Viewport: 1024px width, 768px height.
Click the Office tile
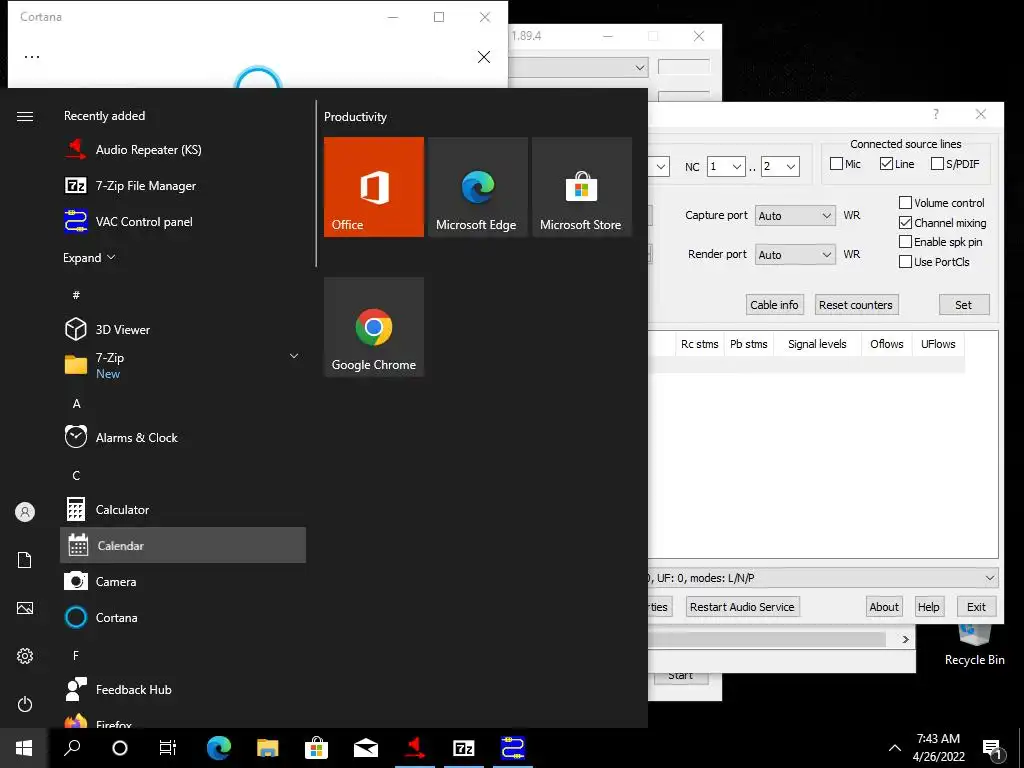374,187
